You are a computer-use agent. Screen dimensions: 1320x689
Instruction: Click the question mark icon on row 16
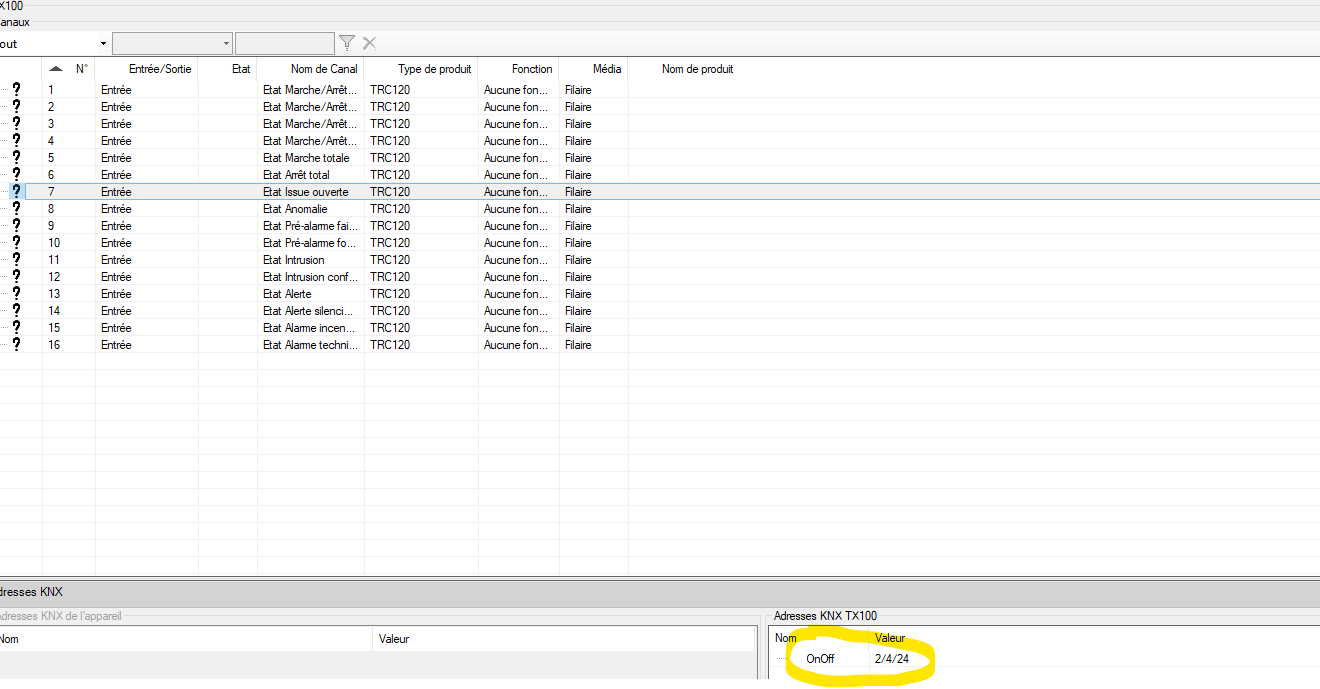16,345
